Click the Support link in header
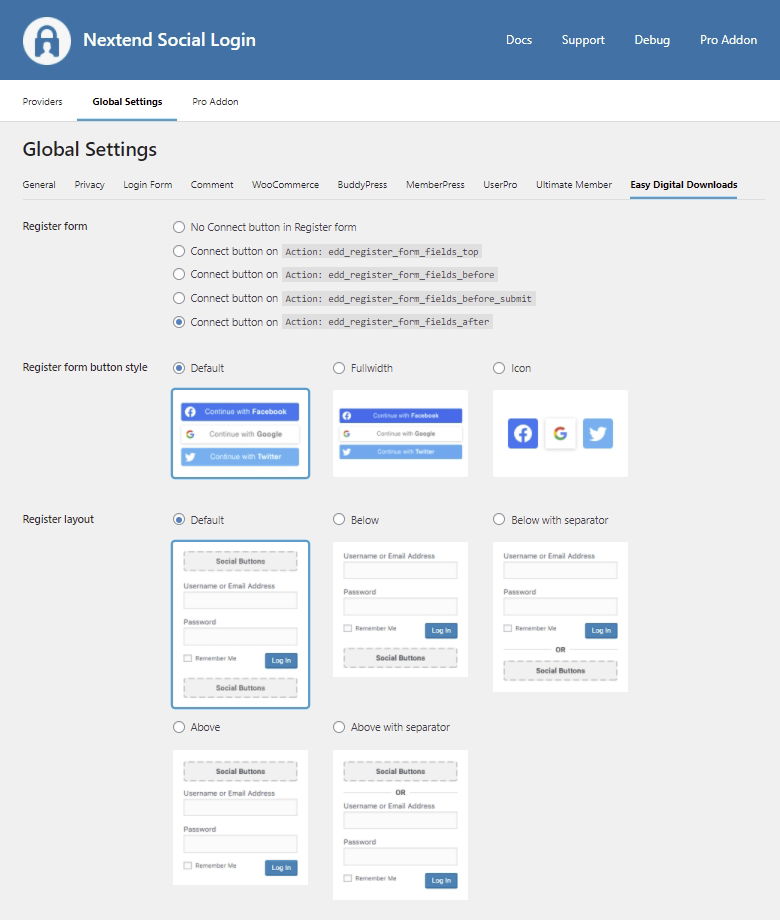 point(583,40)
